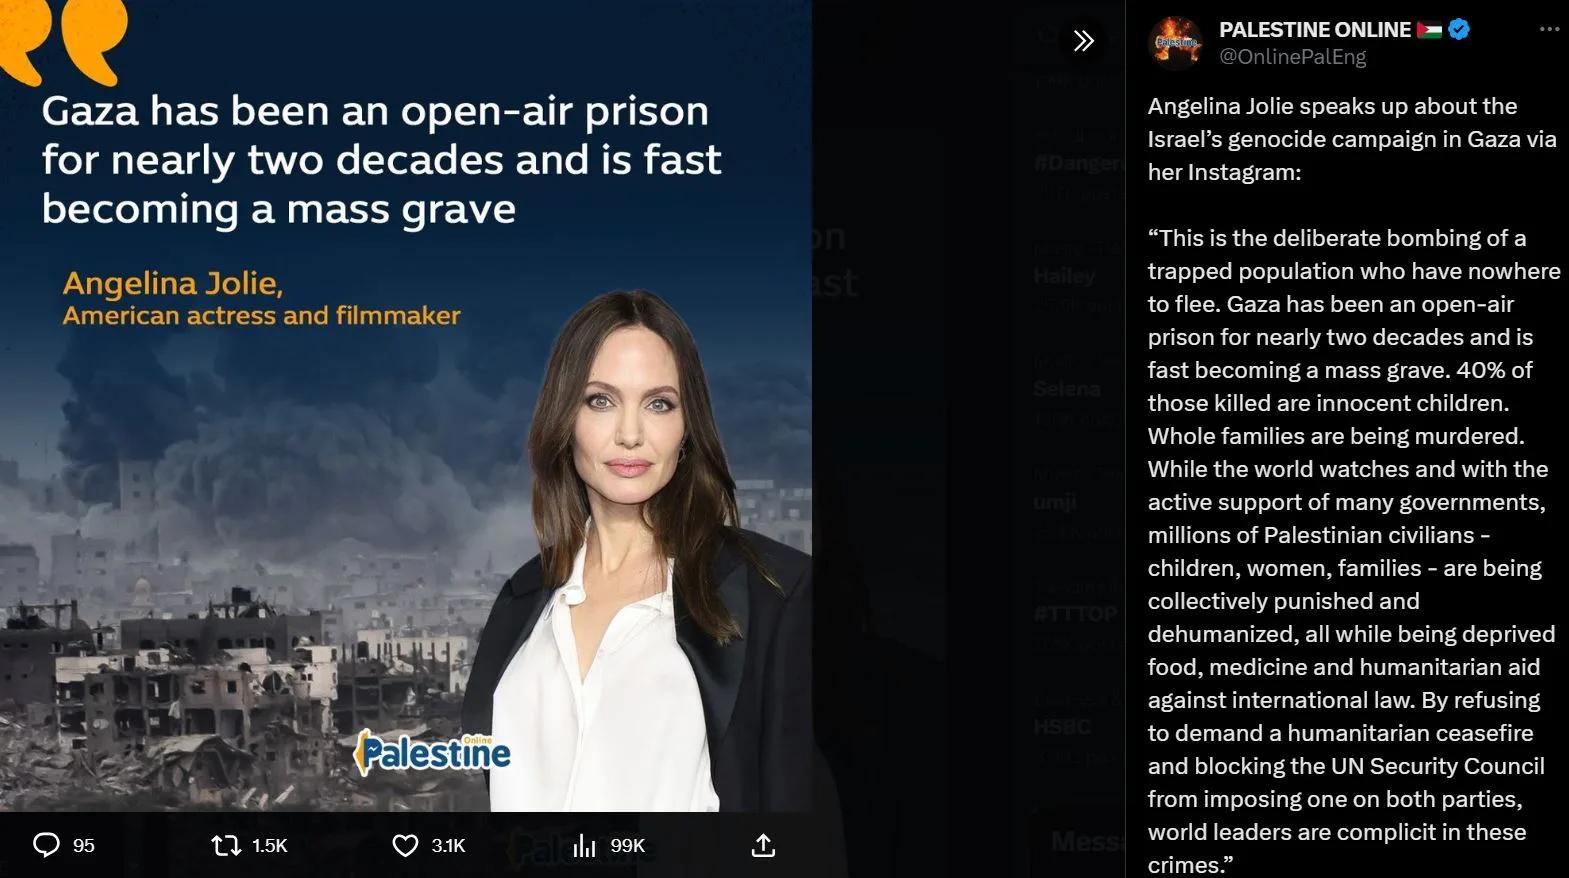Open the three-dot more options menu
This screenshot has height=878, width=1569.
[x=1549, y=29]
